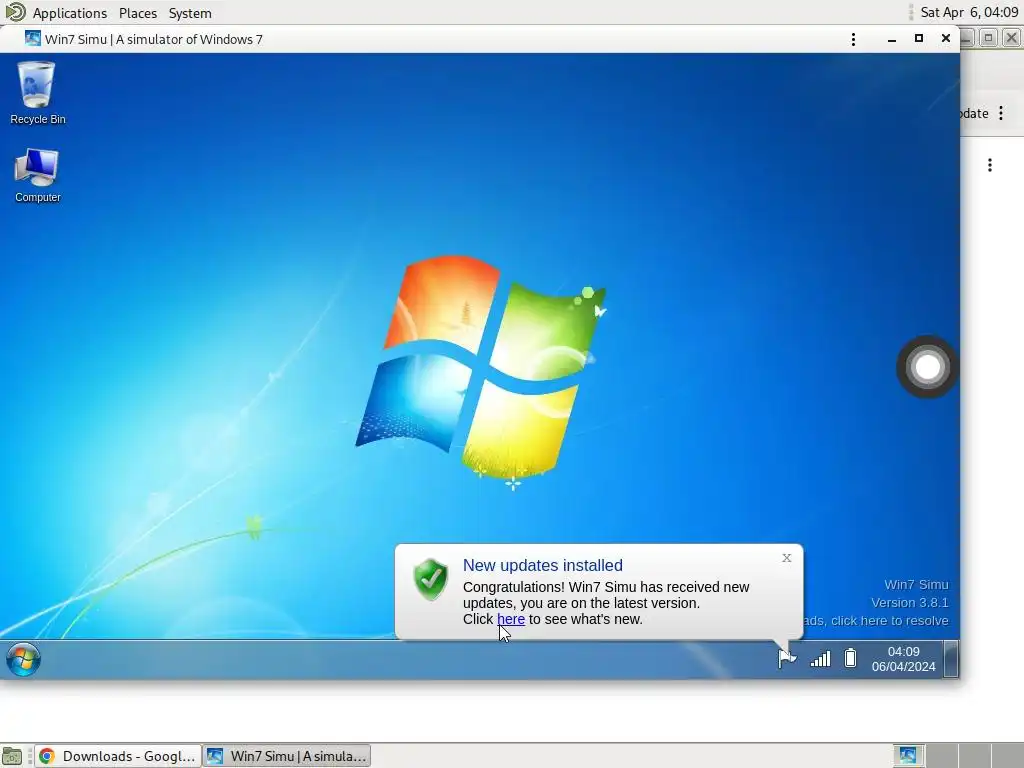Open the Applications menu
This screenshot has width=1024, height=768.
click(70, 13)
